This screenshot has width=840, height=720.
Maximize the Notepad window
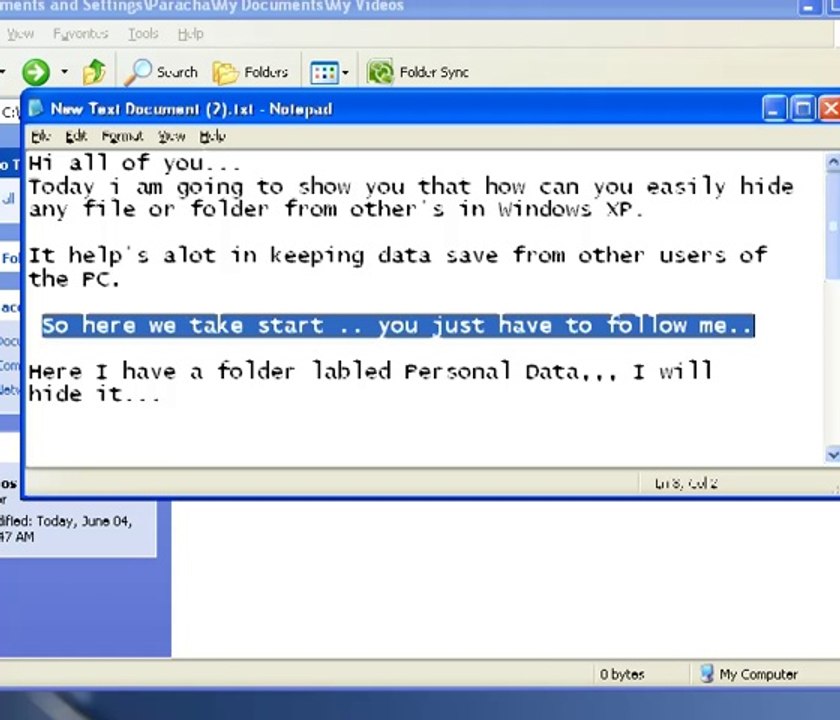[x=803, y=109]
